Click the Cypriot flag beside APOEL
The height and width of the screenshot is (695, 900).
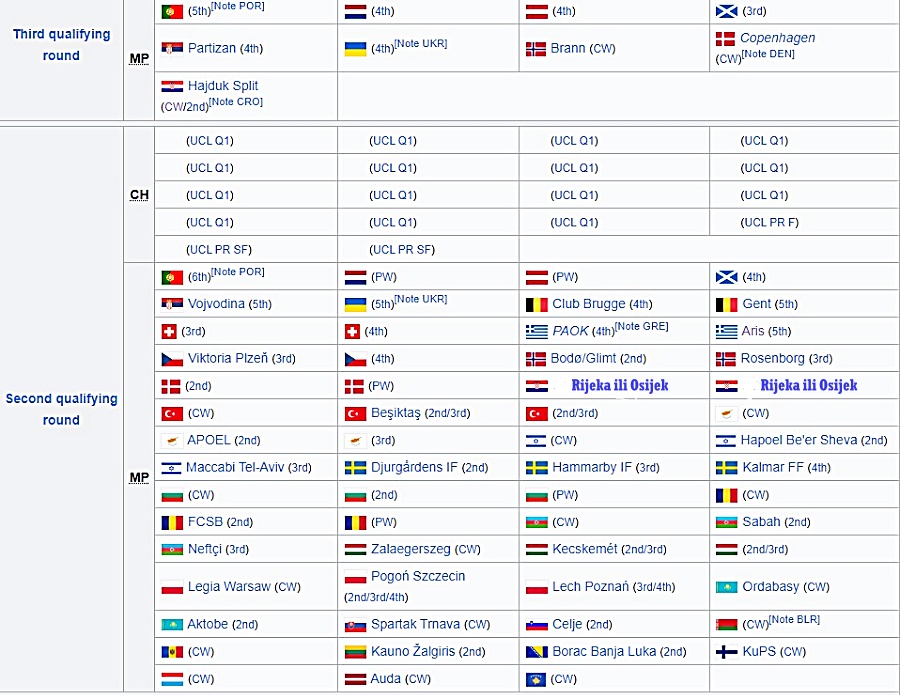172,441
